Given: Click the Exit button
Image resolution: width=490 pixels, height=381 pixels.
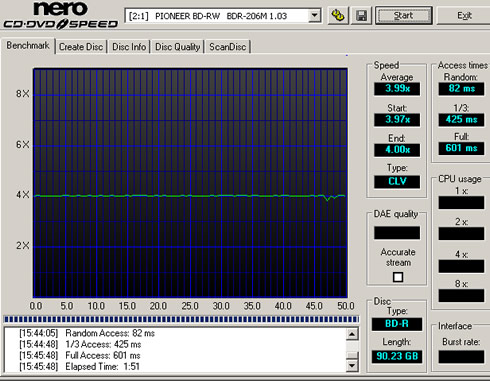Looking at the screenshot, I should click(464, 16).
